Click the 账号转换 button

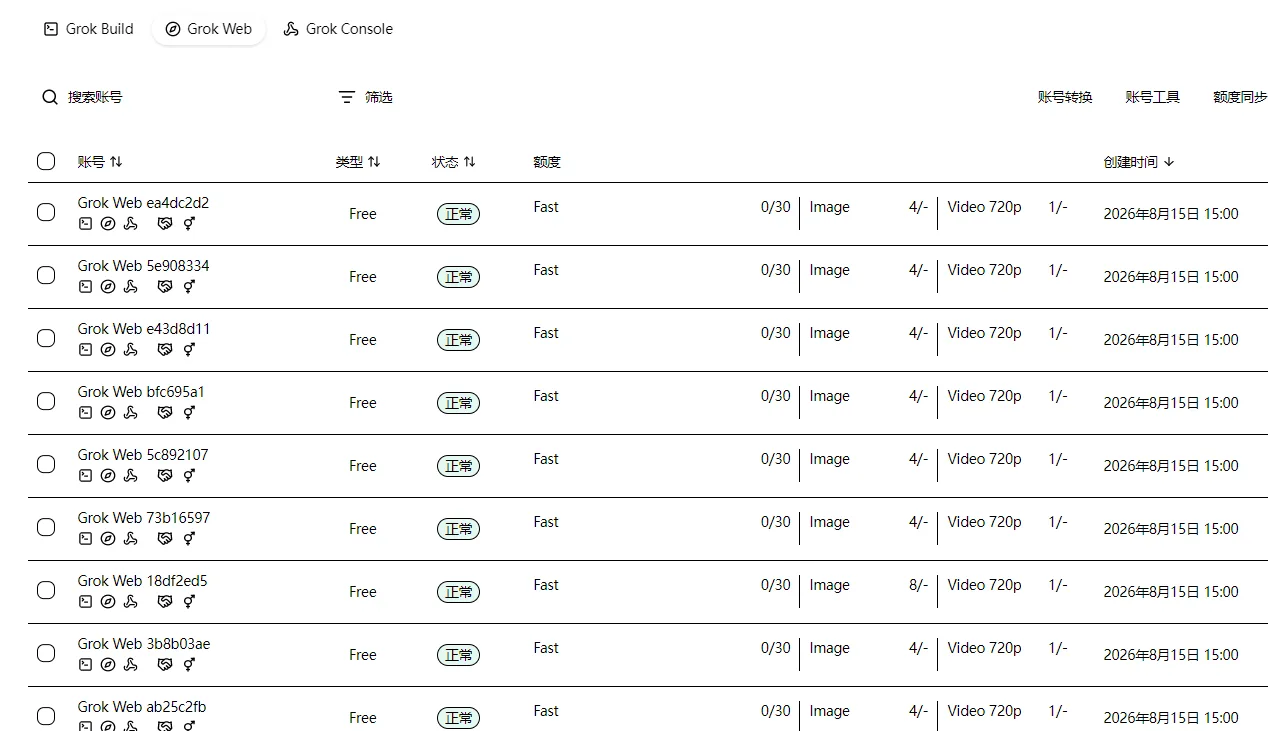click(1065, 97)
